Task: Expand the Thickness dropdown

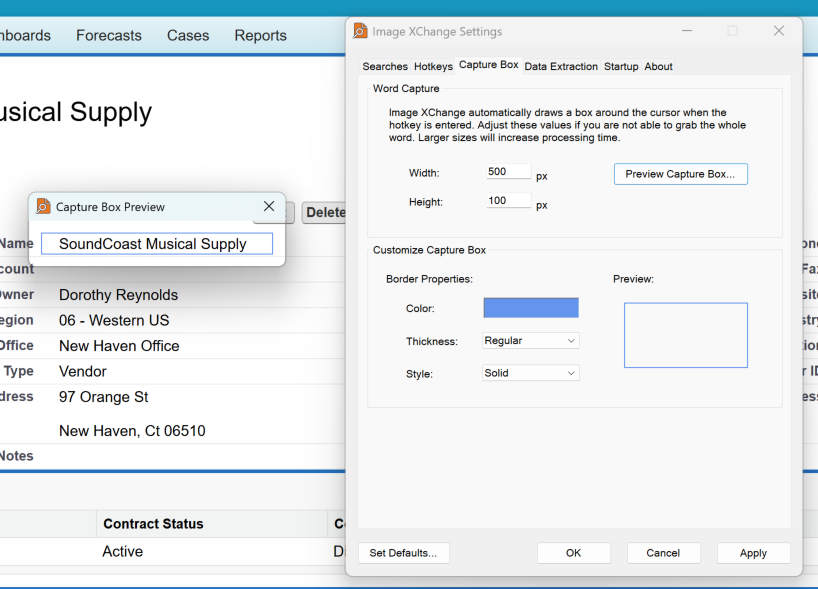Action: click(530, 341)
